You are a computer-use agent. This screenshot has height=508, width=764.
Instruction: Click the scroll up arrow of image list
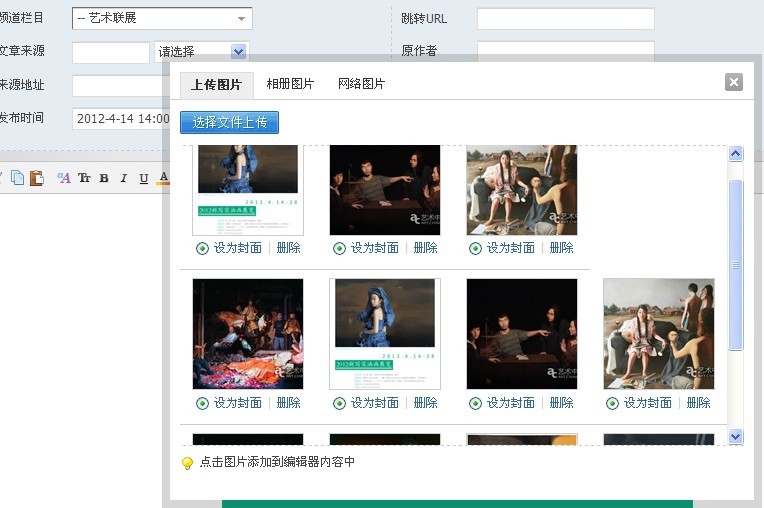point(736,154)
